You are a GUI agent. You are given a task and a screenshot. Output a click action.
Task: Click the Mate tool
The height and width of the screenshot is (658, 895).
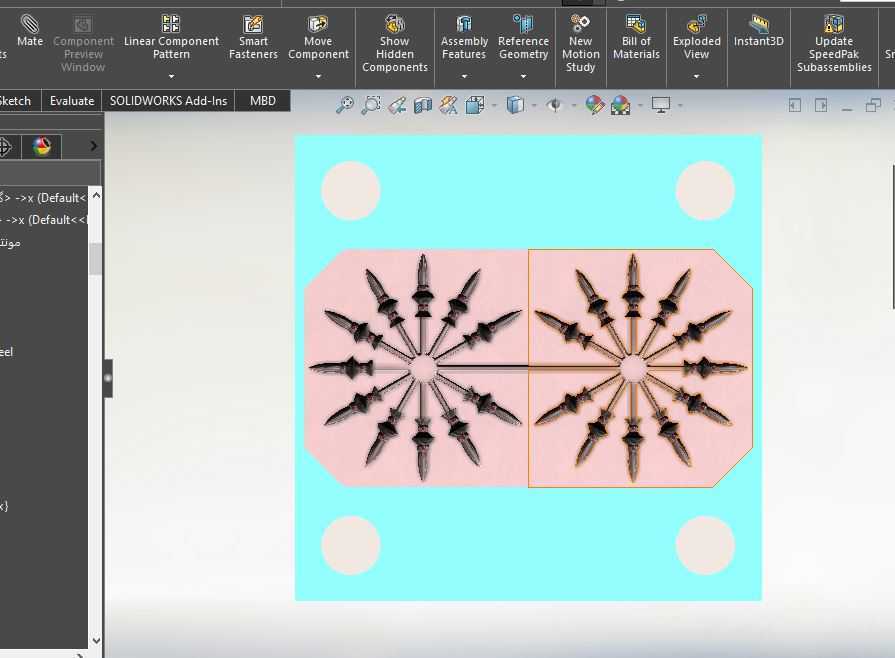tap(30, 30)
